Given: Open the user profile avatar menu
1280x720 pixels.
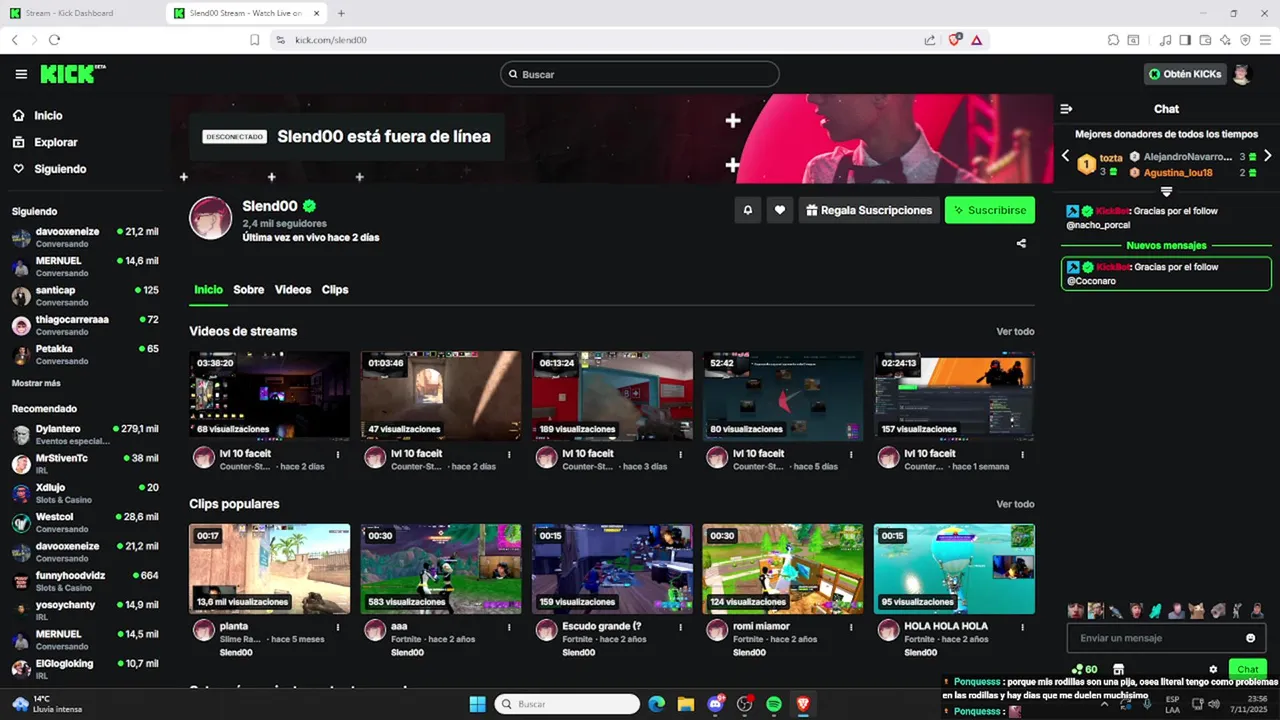Looking at the screenshot, I should tap(1241, 74).
